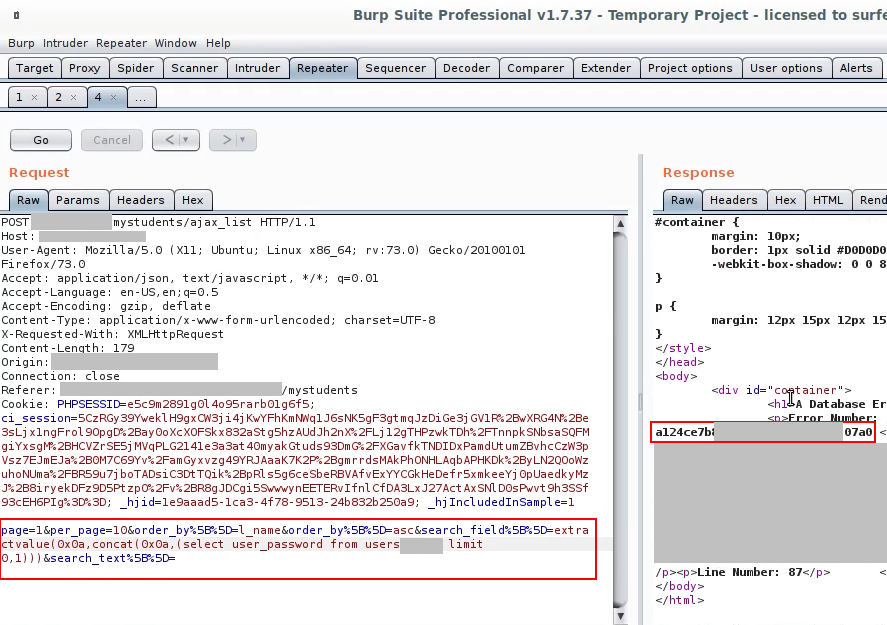The image size is (887, 625).
Task: Select Repeater request tab 2
Action: tap(59, 97)
